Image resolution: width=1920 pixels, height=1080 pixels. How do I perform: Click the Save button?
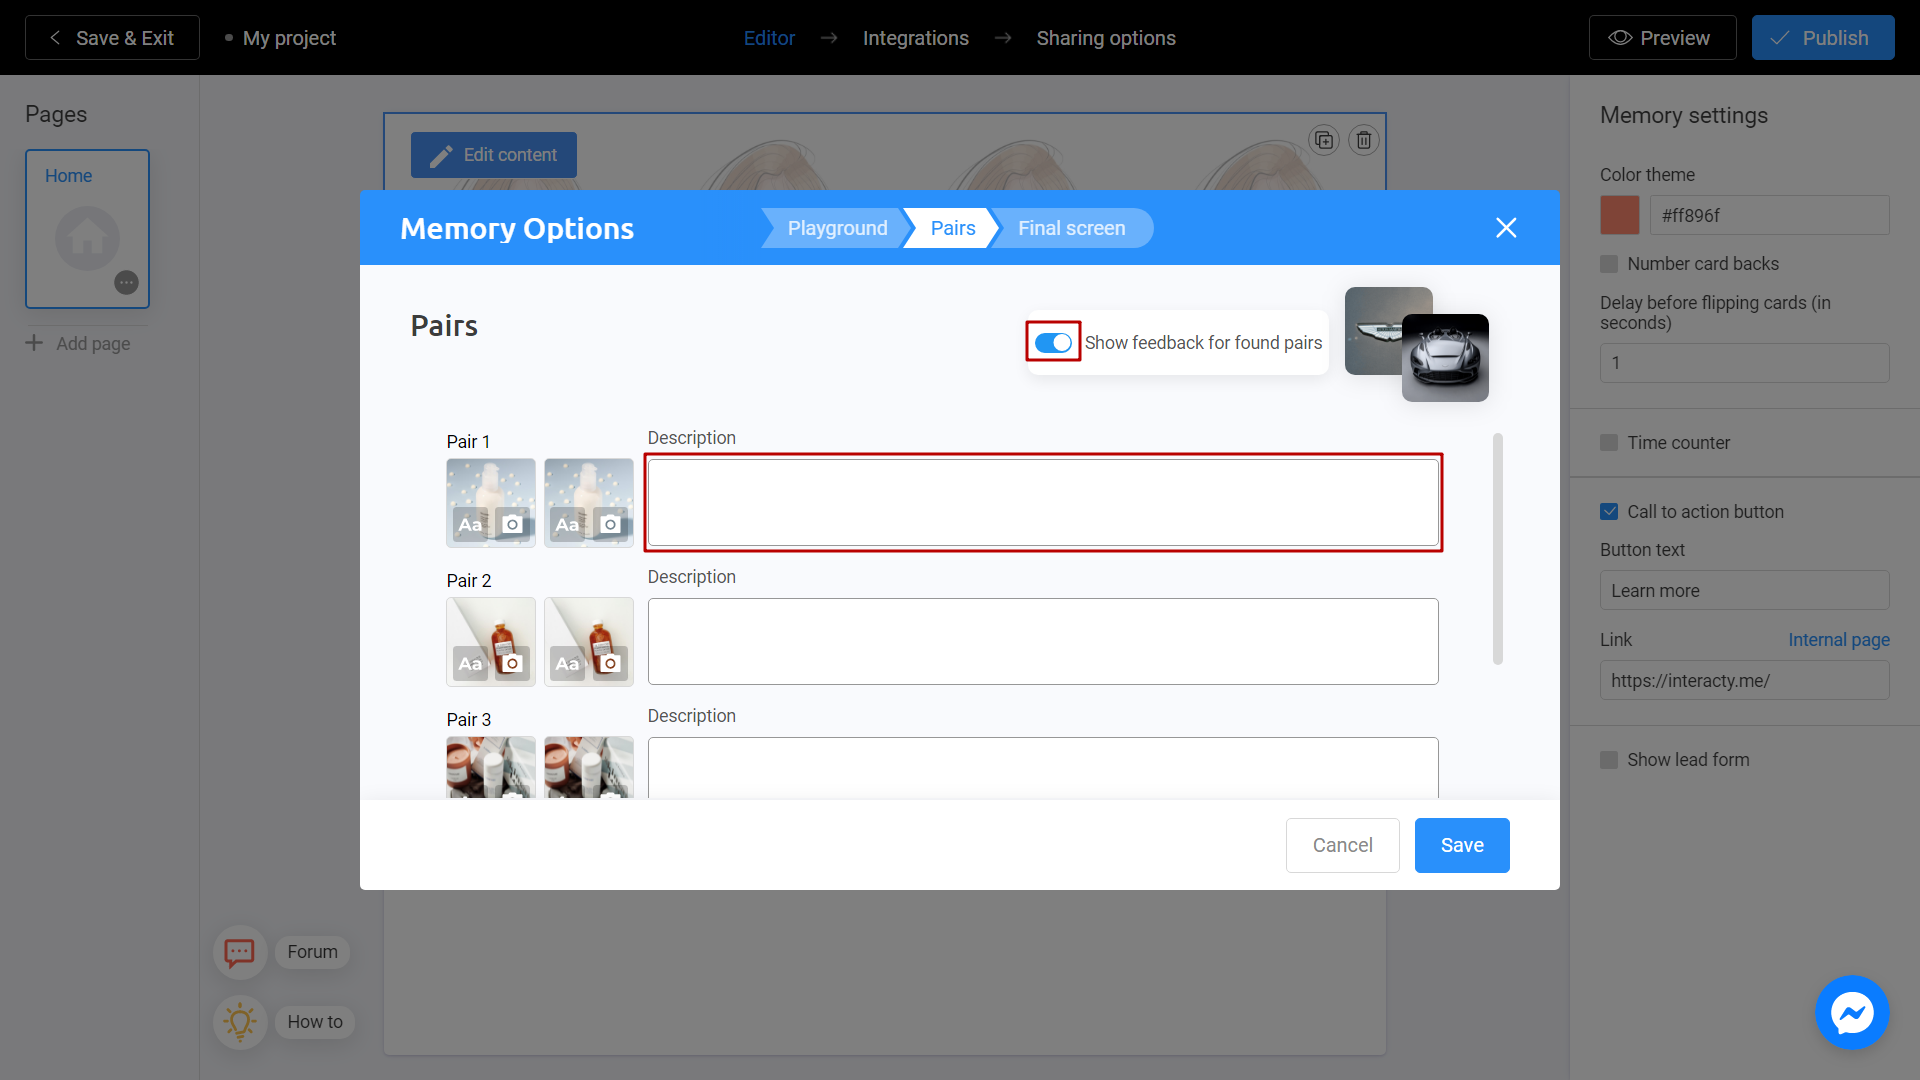pos(1461,844)
